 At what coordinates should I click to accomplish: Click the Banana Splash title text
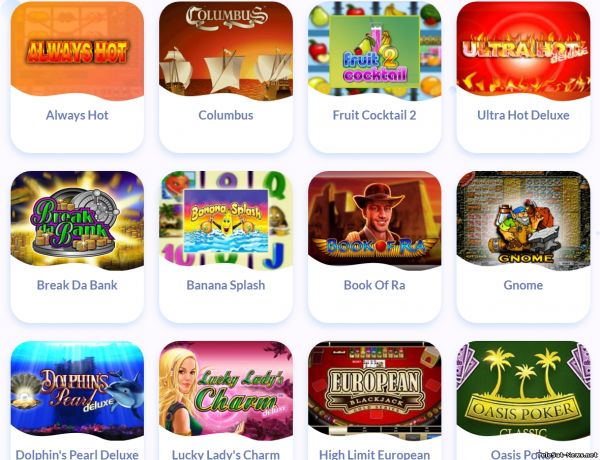coord(226,285)
